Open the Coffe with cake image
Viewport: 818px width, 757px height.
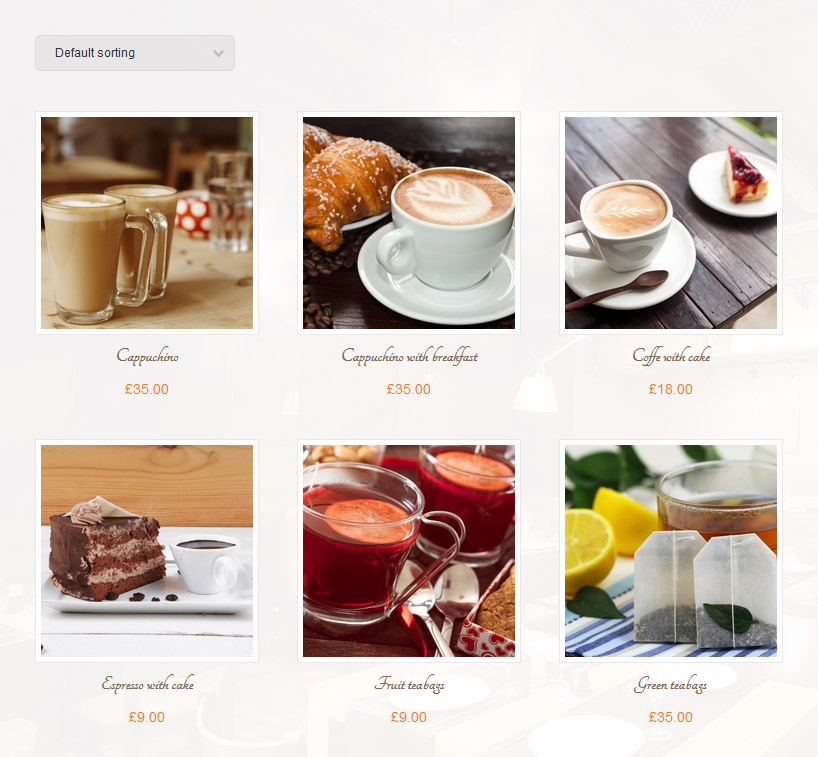(671, 223)
